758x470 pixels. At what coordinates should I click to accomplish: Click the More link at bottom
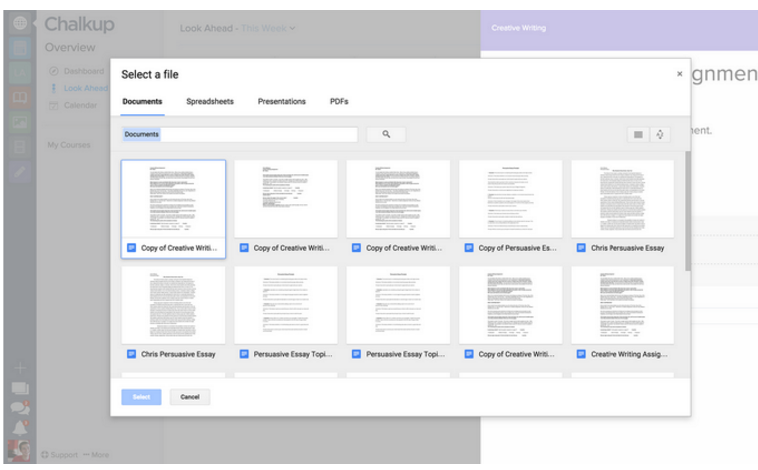(96, 455)
